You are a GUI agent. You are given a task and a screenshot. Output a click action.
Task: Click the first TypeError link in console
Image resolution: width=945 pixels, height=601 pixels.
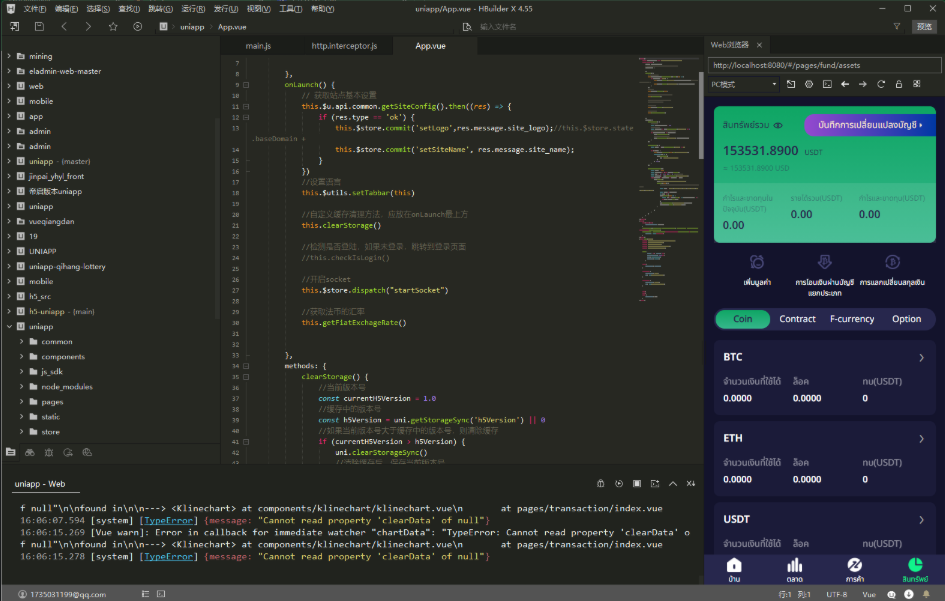168,520
